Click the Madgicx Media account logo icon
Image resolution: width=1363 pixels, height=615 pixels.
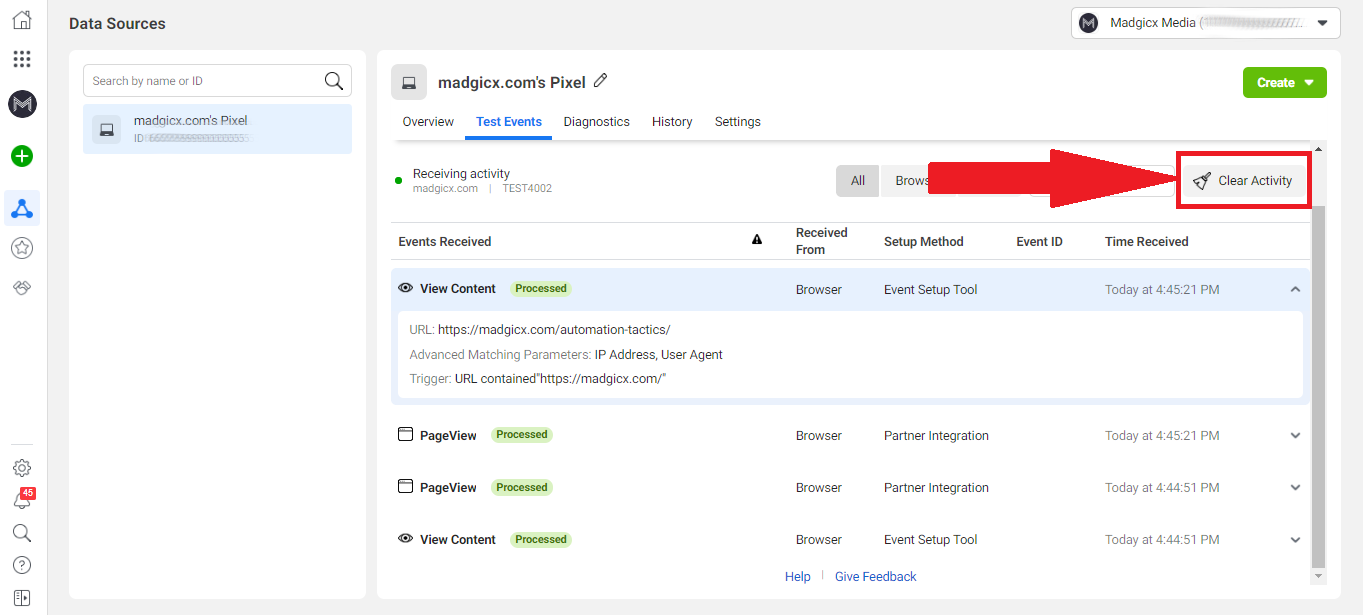pos(1089,23)
